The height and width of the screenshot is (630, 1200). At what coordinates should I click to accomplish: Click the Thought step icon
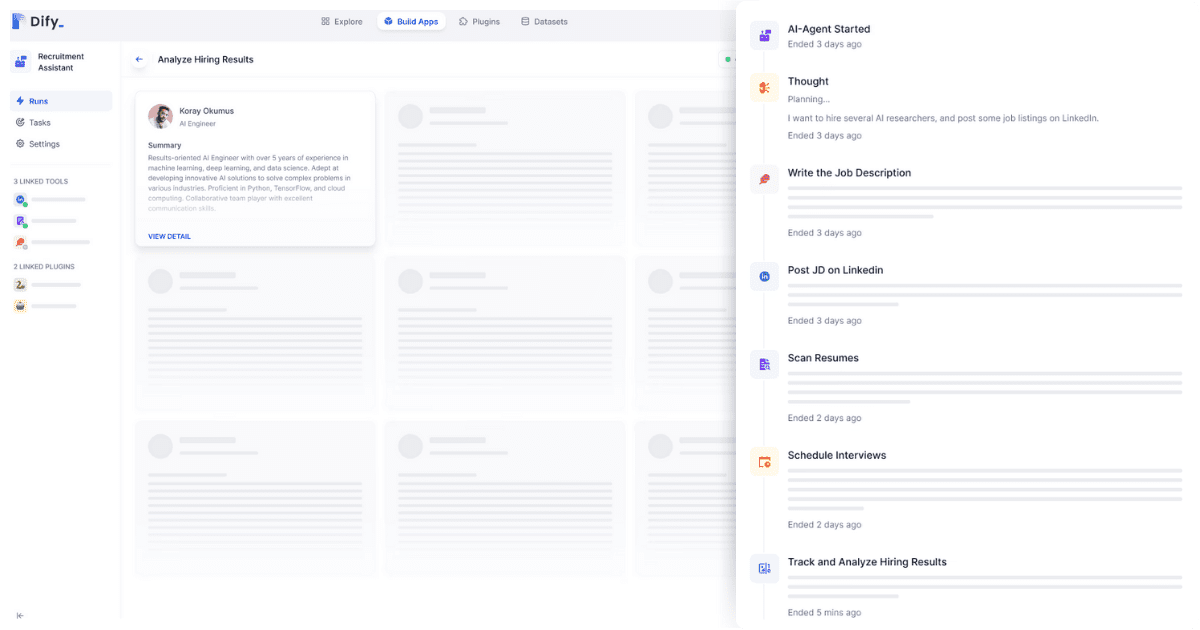click(x=765, y=88)
